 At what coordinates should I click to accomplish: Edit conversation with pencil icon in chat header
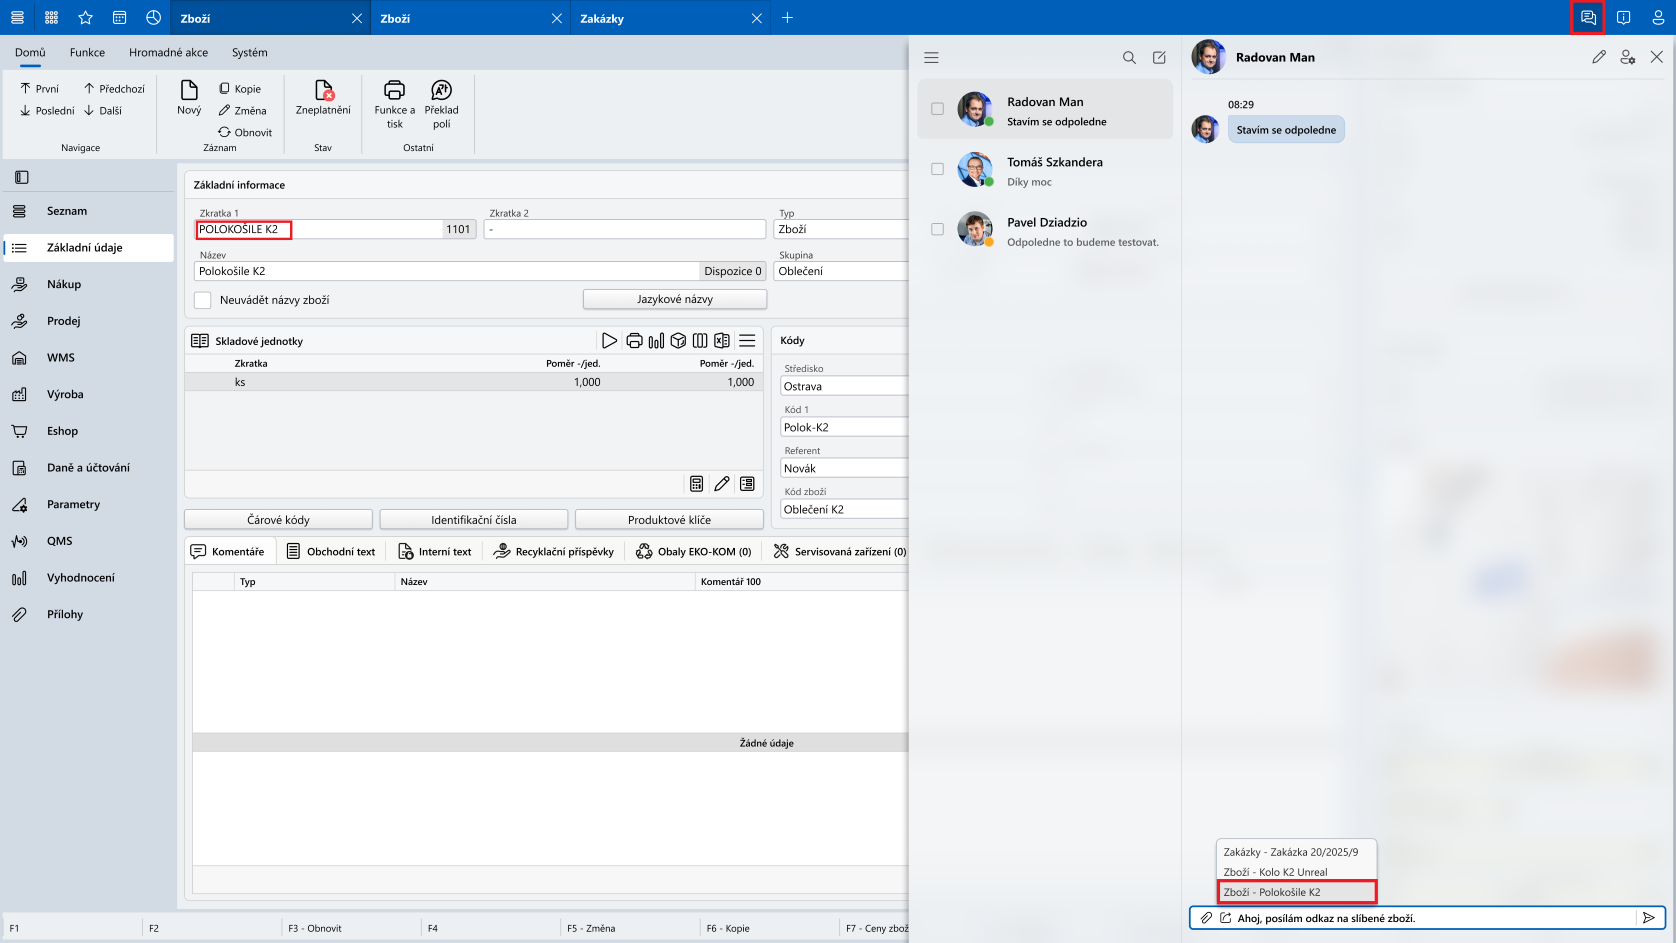[x=1599, y=57]
